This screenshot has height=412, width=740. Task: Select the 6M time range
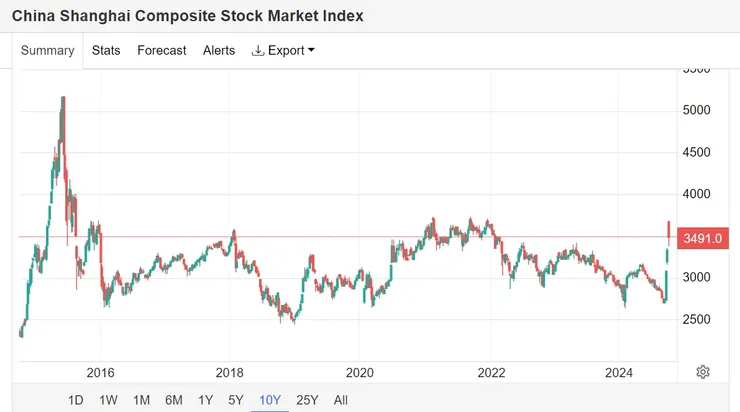[x=174, y=400]
